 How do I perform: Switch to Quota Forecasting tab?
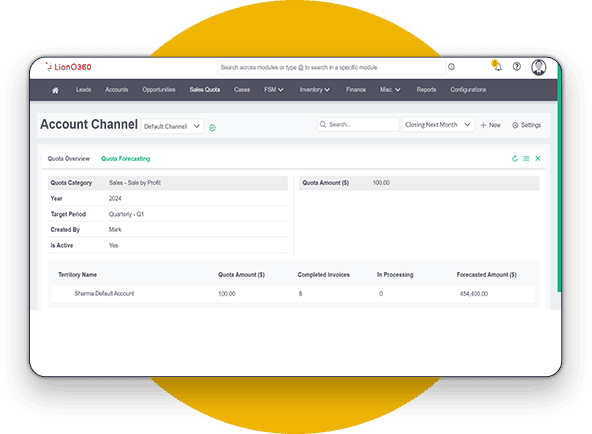point(125,159)
